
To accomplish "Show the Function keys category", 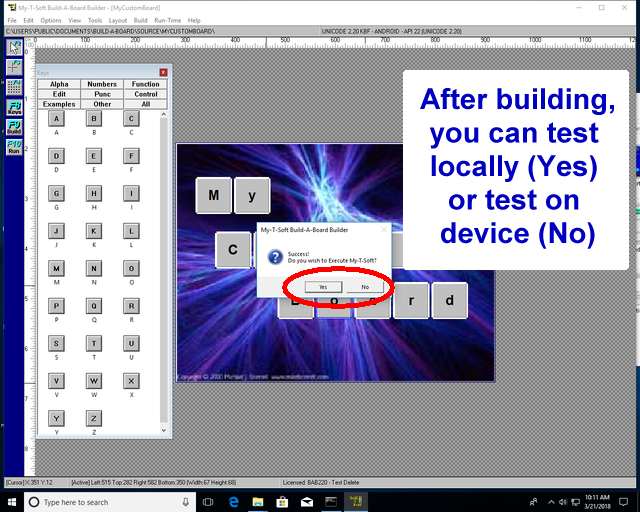I will (145, 85).
